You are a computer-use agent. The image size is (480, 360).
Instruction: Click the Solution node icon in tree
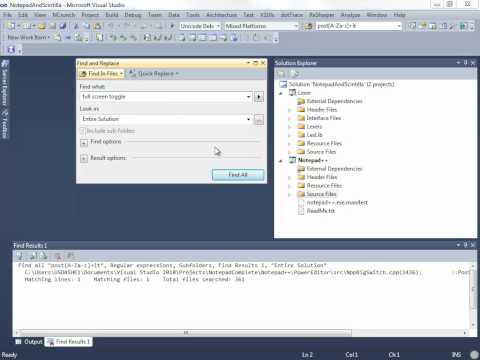point(283,84)
